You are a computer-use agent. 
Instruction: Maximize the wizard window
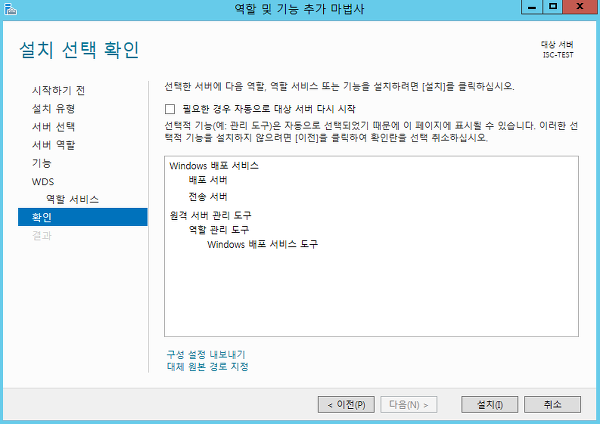point(553,7)
